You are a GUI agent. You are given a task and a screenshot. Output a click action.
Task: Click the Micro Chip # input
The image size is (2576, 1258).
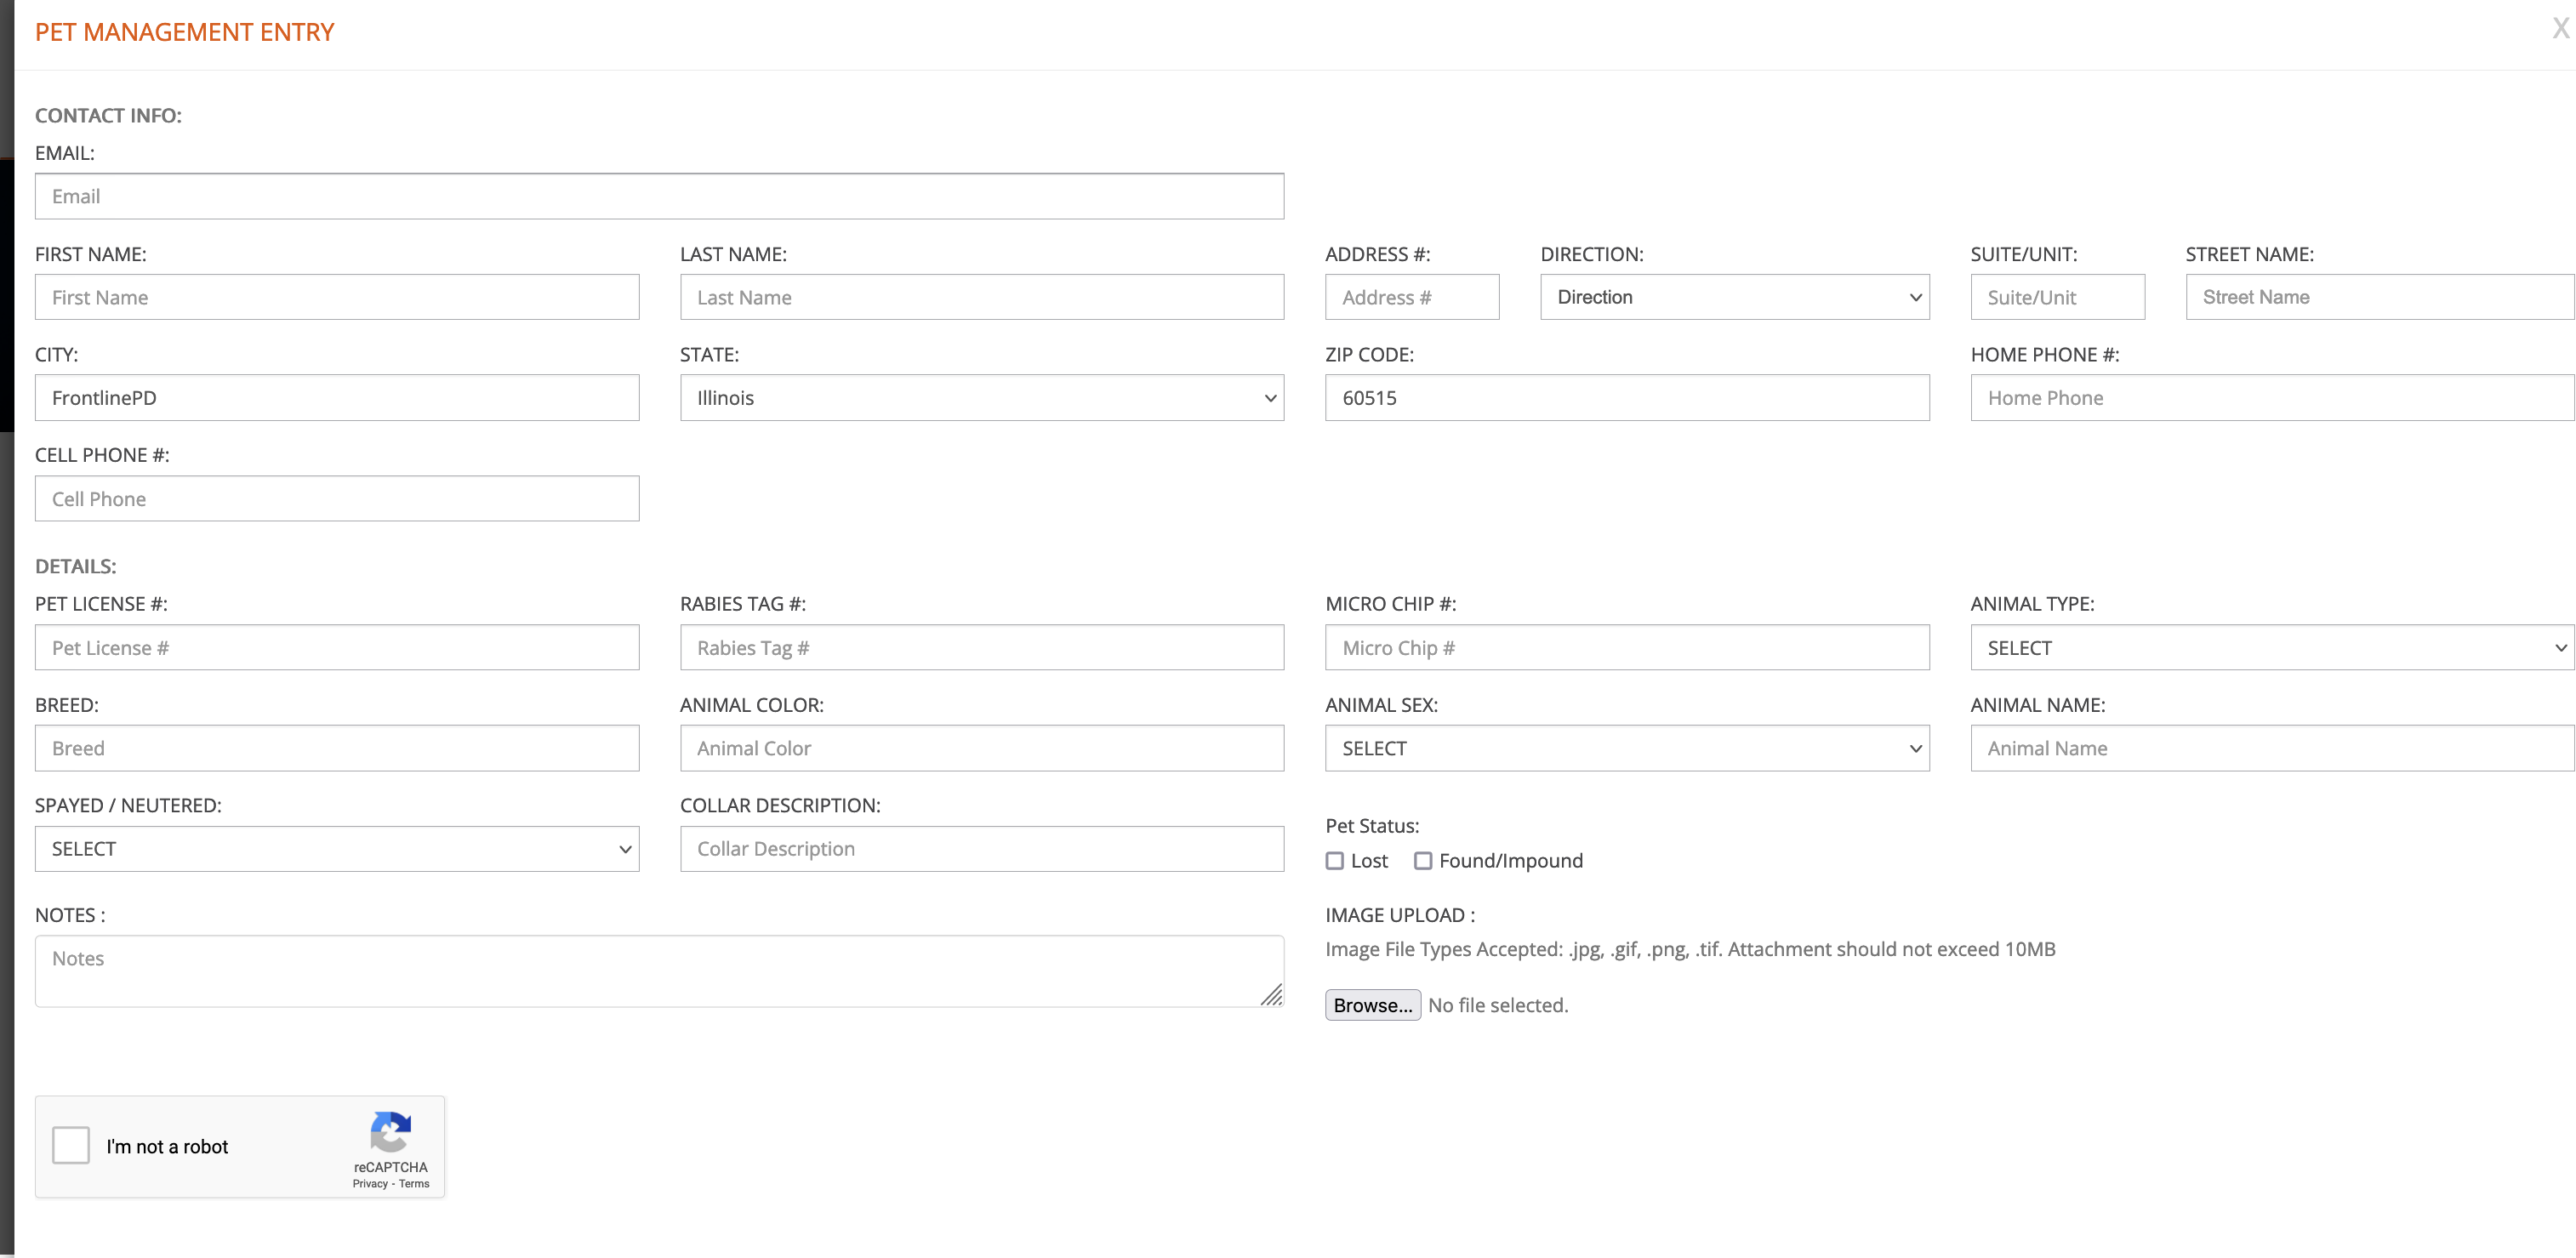click(x=1626, y=648)
